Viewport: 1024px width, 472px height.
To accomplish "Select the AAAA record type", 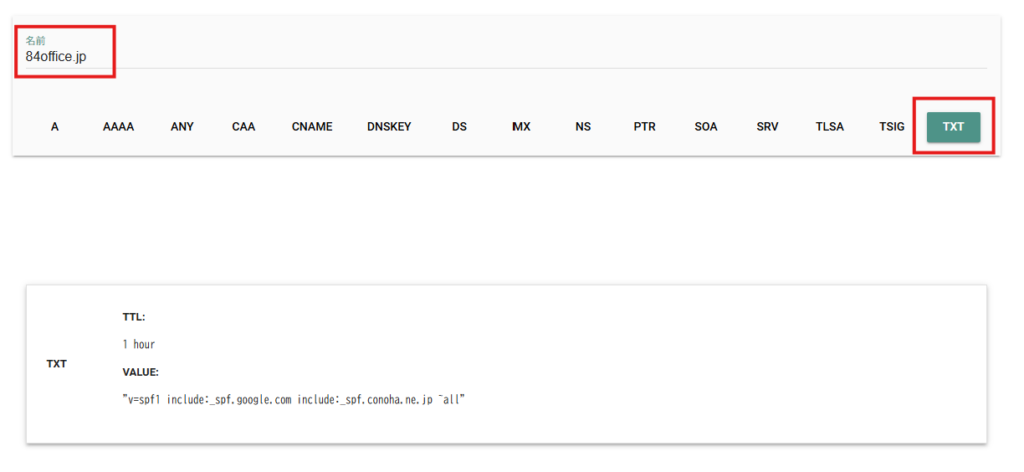I will click(x=118, y=127).
